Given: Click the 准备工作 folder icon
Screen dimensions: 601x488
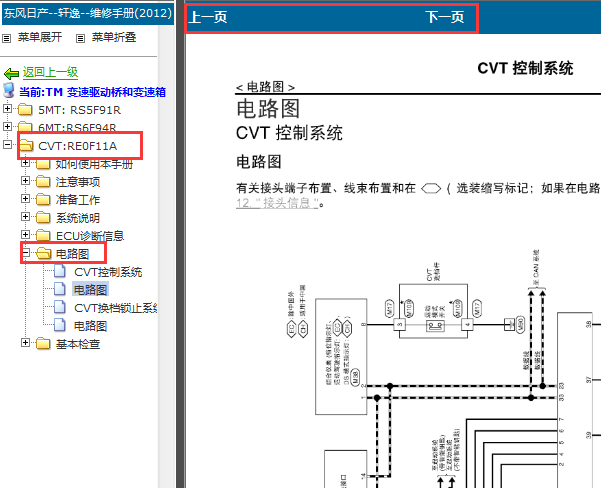Looking at the screenshot, I should tap(43, 199).
